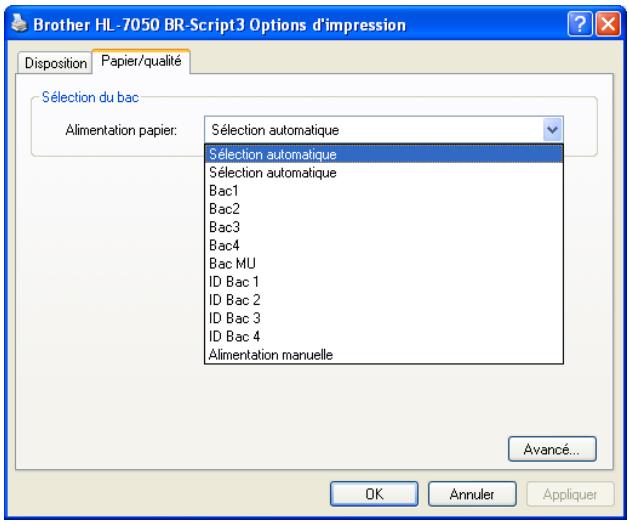Screen dimensions: 629x524
Task: Pick ID Bac 4 in the dropdown
Action: tap(383, 336)
